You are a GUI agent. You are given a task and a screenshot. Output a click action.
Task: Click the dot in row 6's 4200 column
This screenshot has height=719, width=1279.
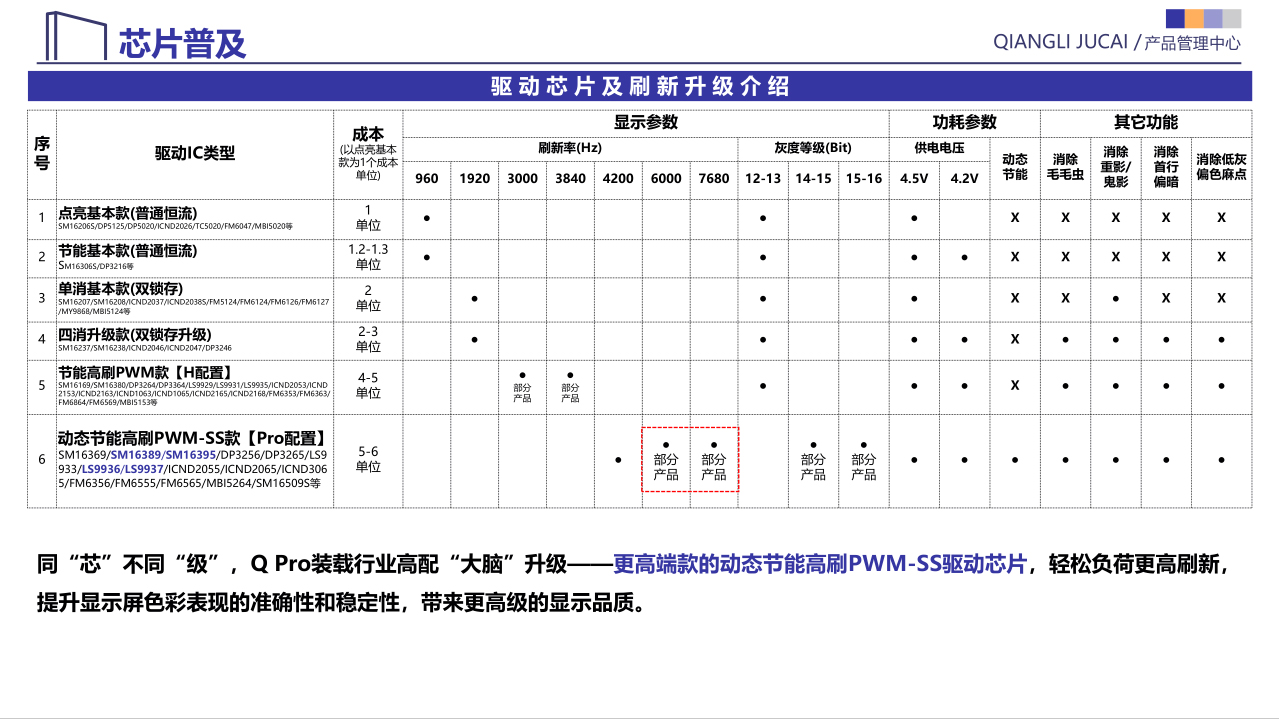coord(618,460)
